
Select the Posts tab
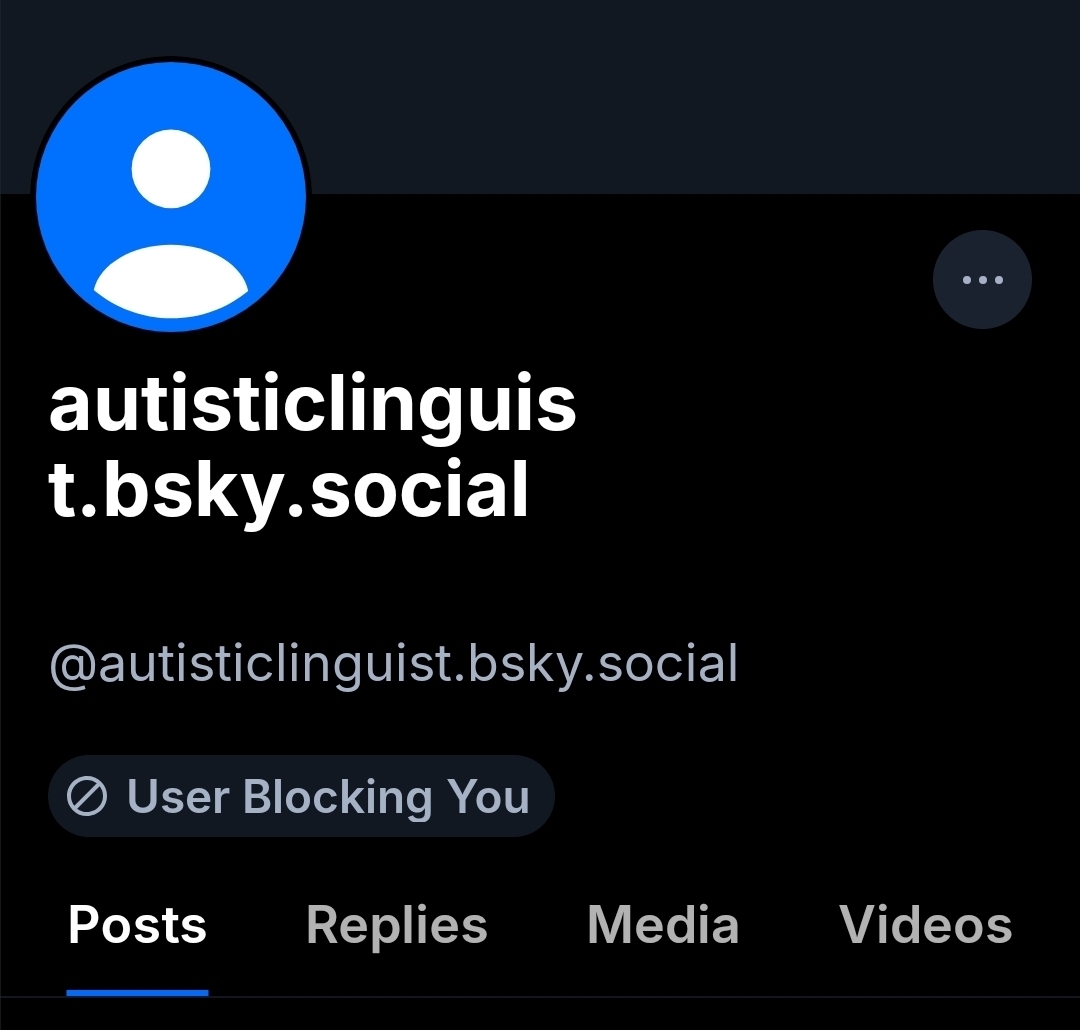point(137,925)
